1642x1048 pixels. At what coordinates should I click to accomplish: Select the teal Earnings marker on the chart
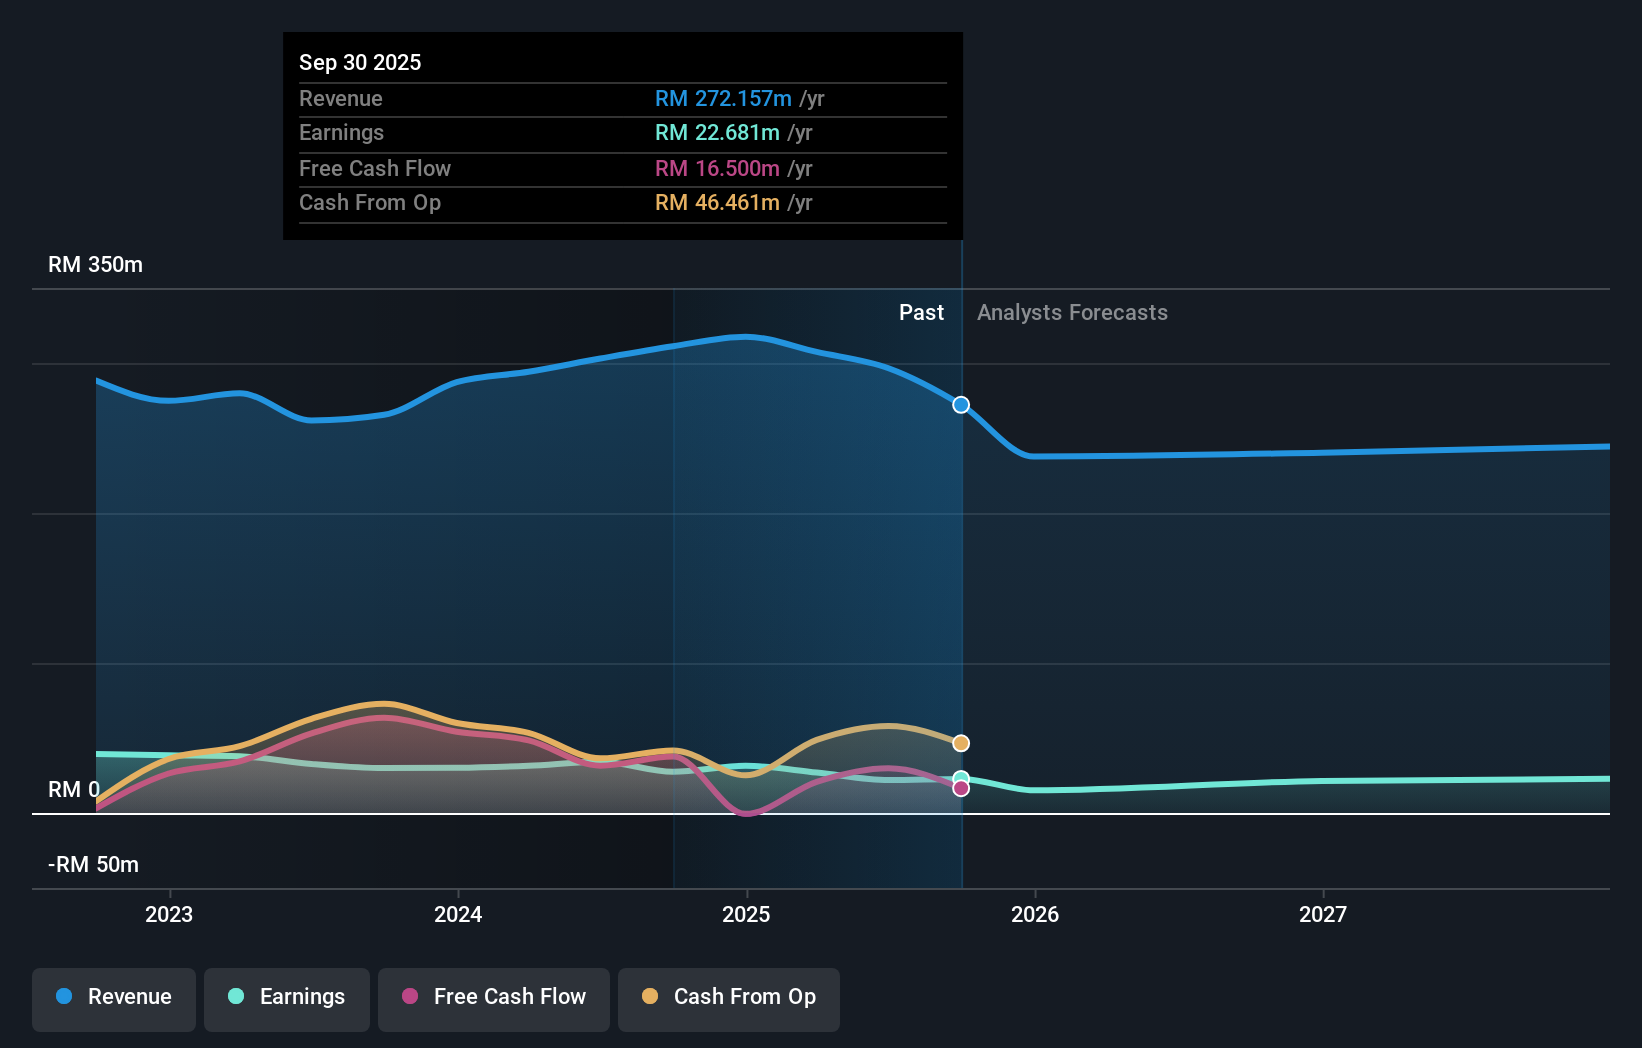point(960,777)
